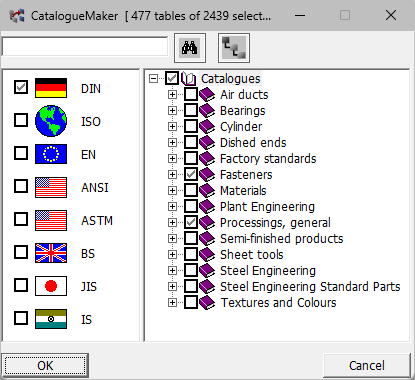Confirm selection with the OK button
The image size is (415, 380).
[45, 366]
